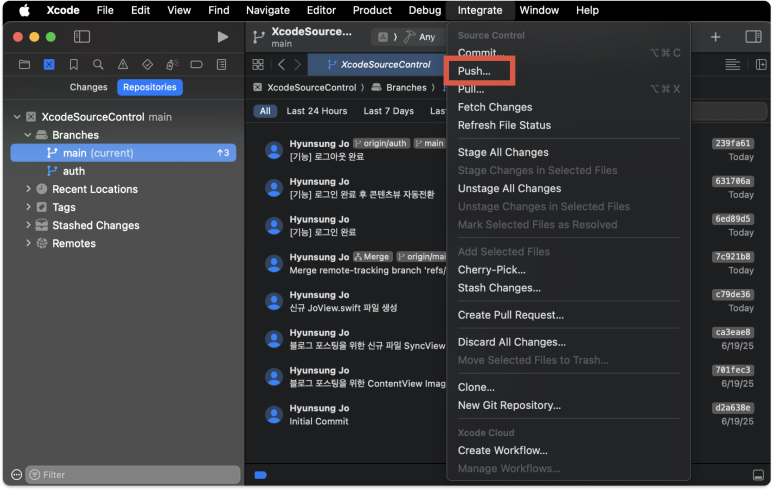Expand the Tags group

[x=28, y=207]
